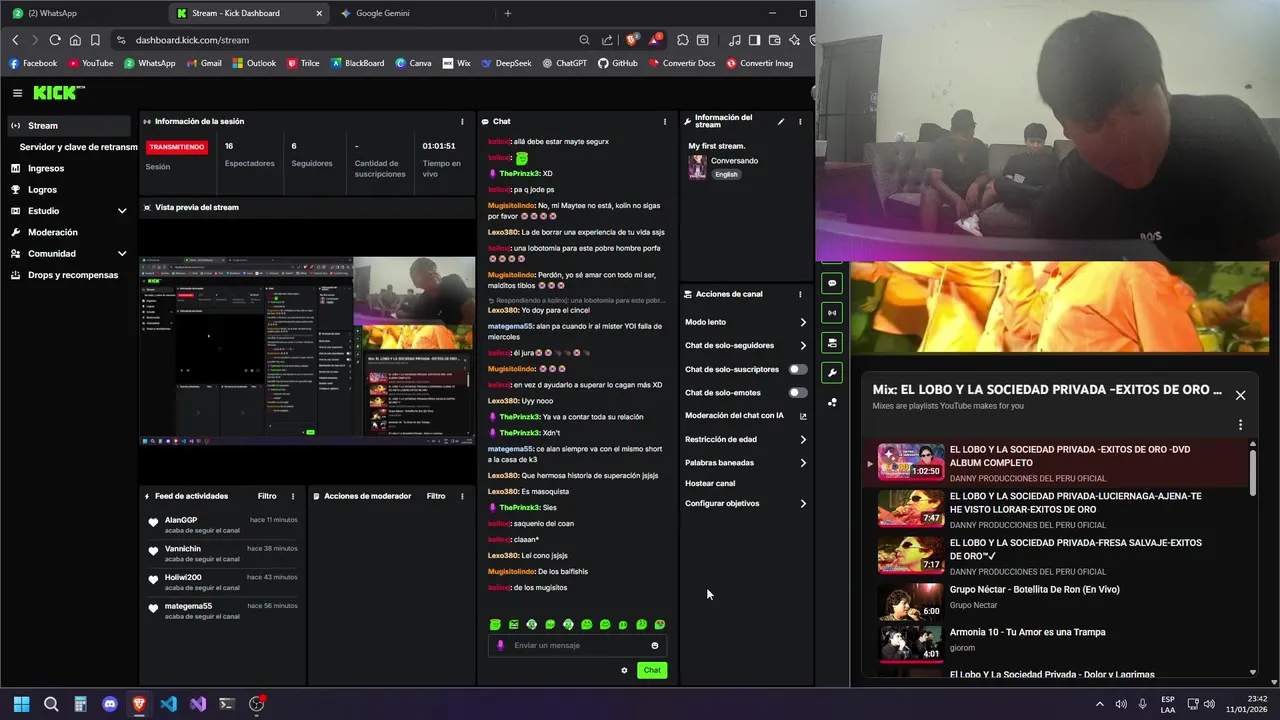Open Moderación del chat con IA link
Screen dimensions: 1280x720
[746, 416]
